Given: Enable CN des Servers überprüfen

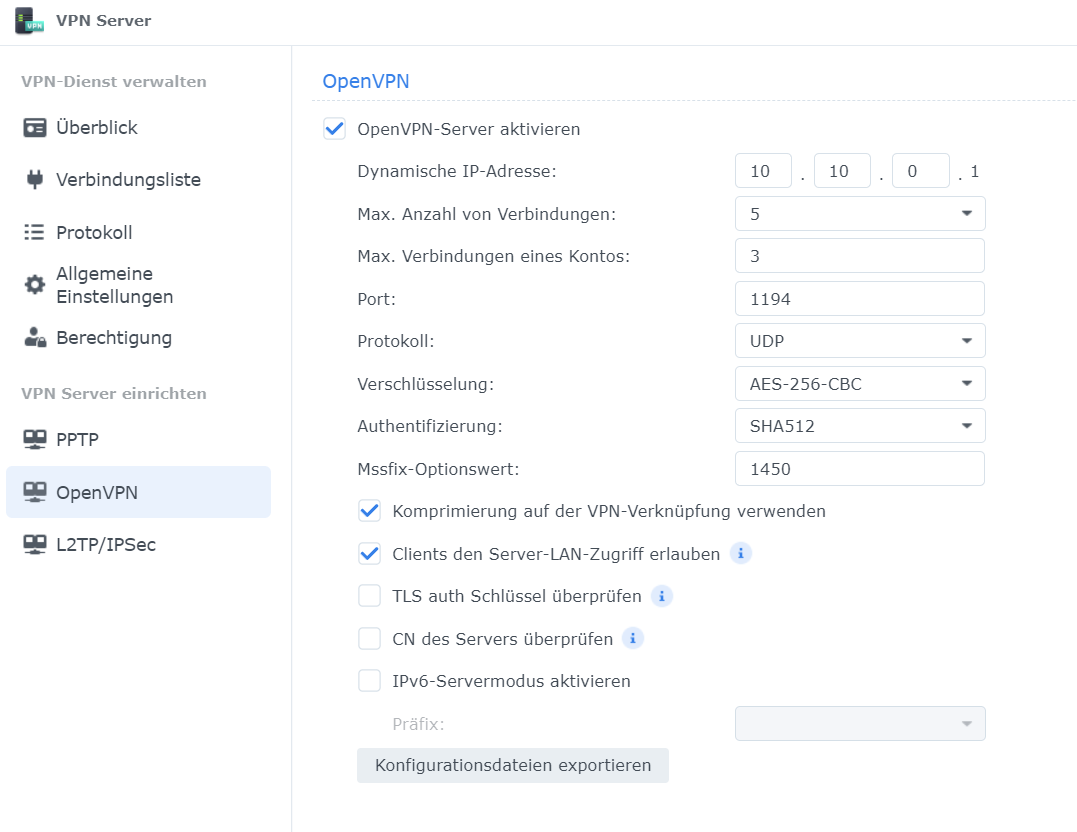Looking at the screenshot, I should coord(370,639).
